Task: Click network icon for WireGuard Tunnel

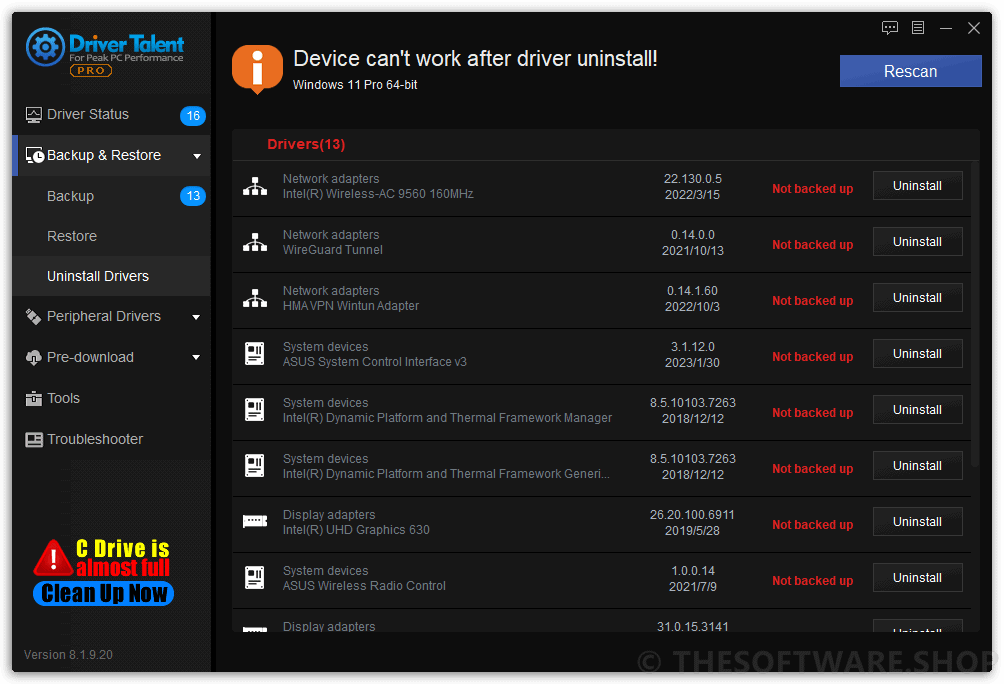Action: tap(255, 242)
